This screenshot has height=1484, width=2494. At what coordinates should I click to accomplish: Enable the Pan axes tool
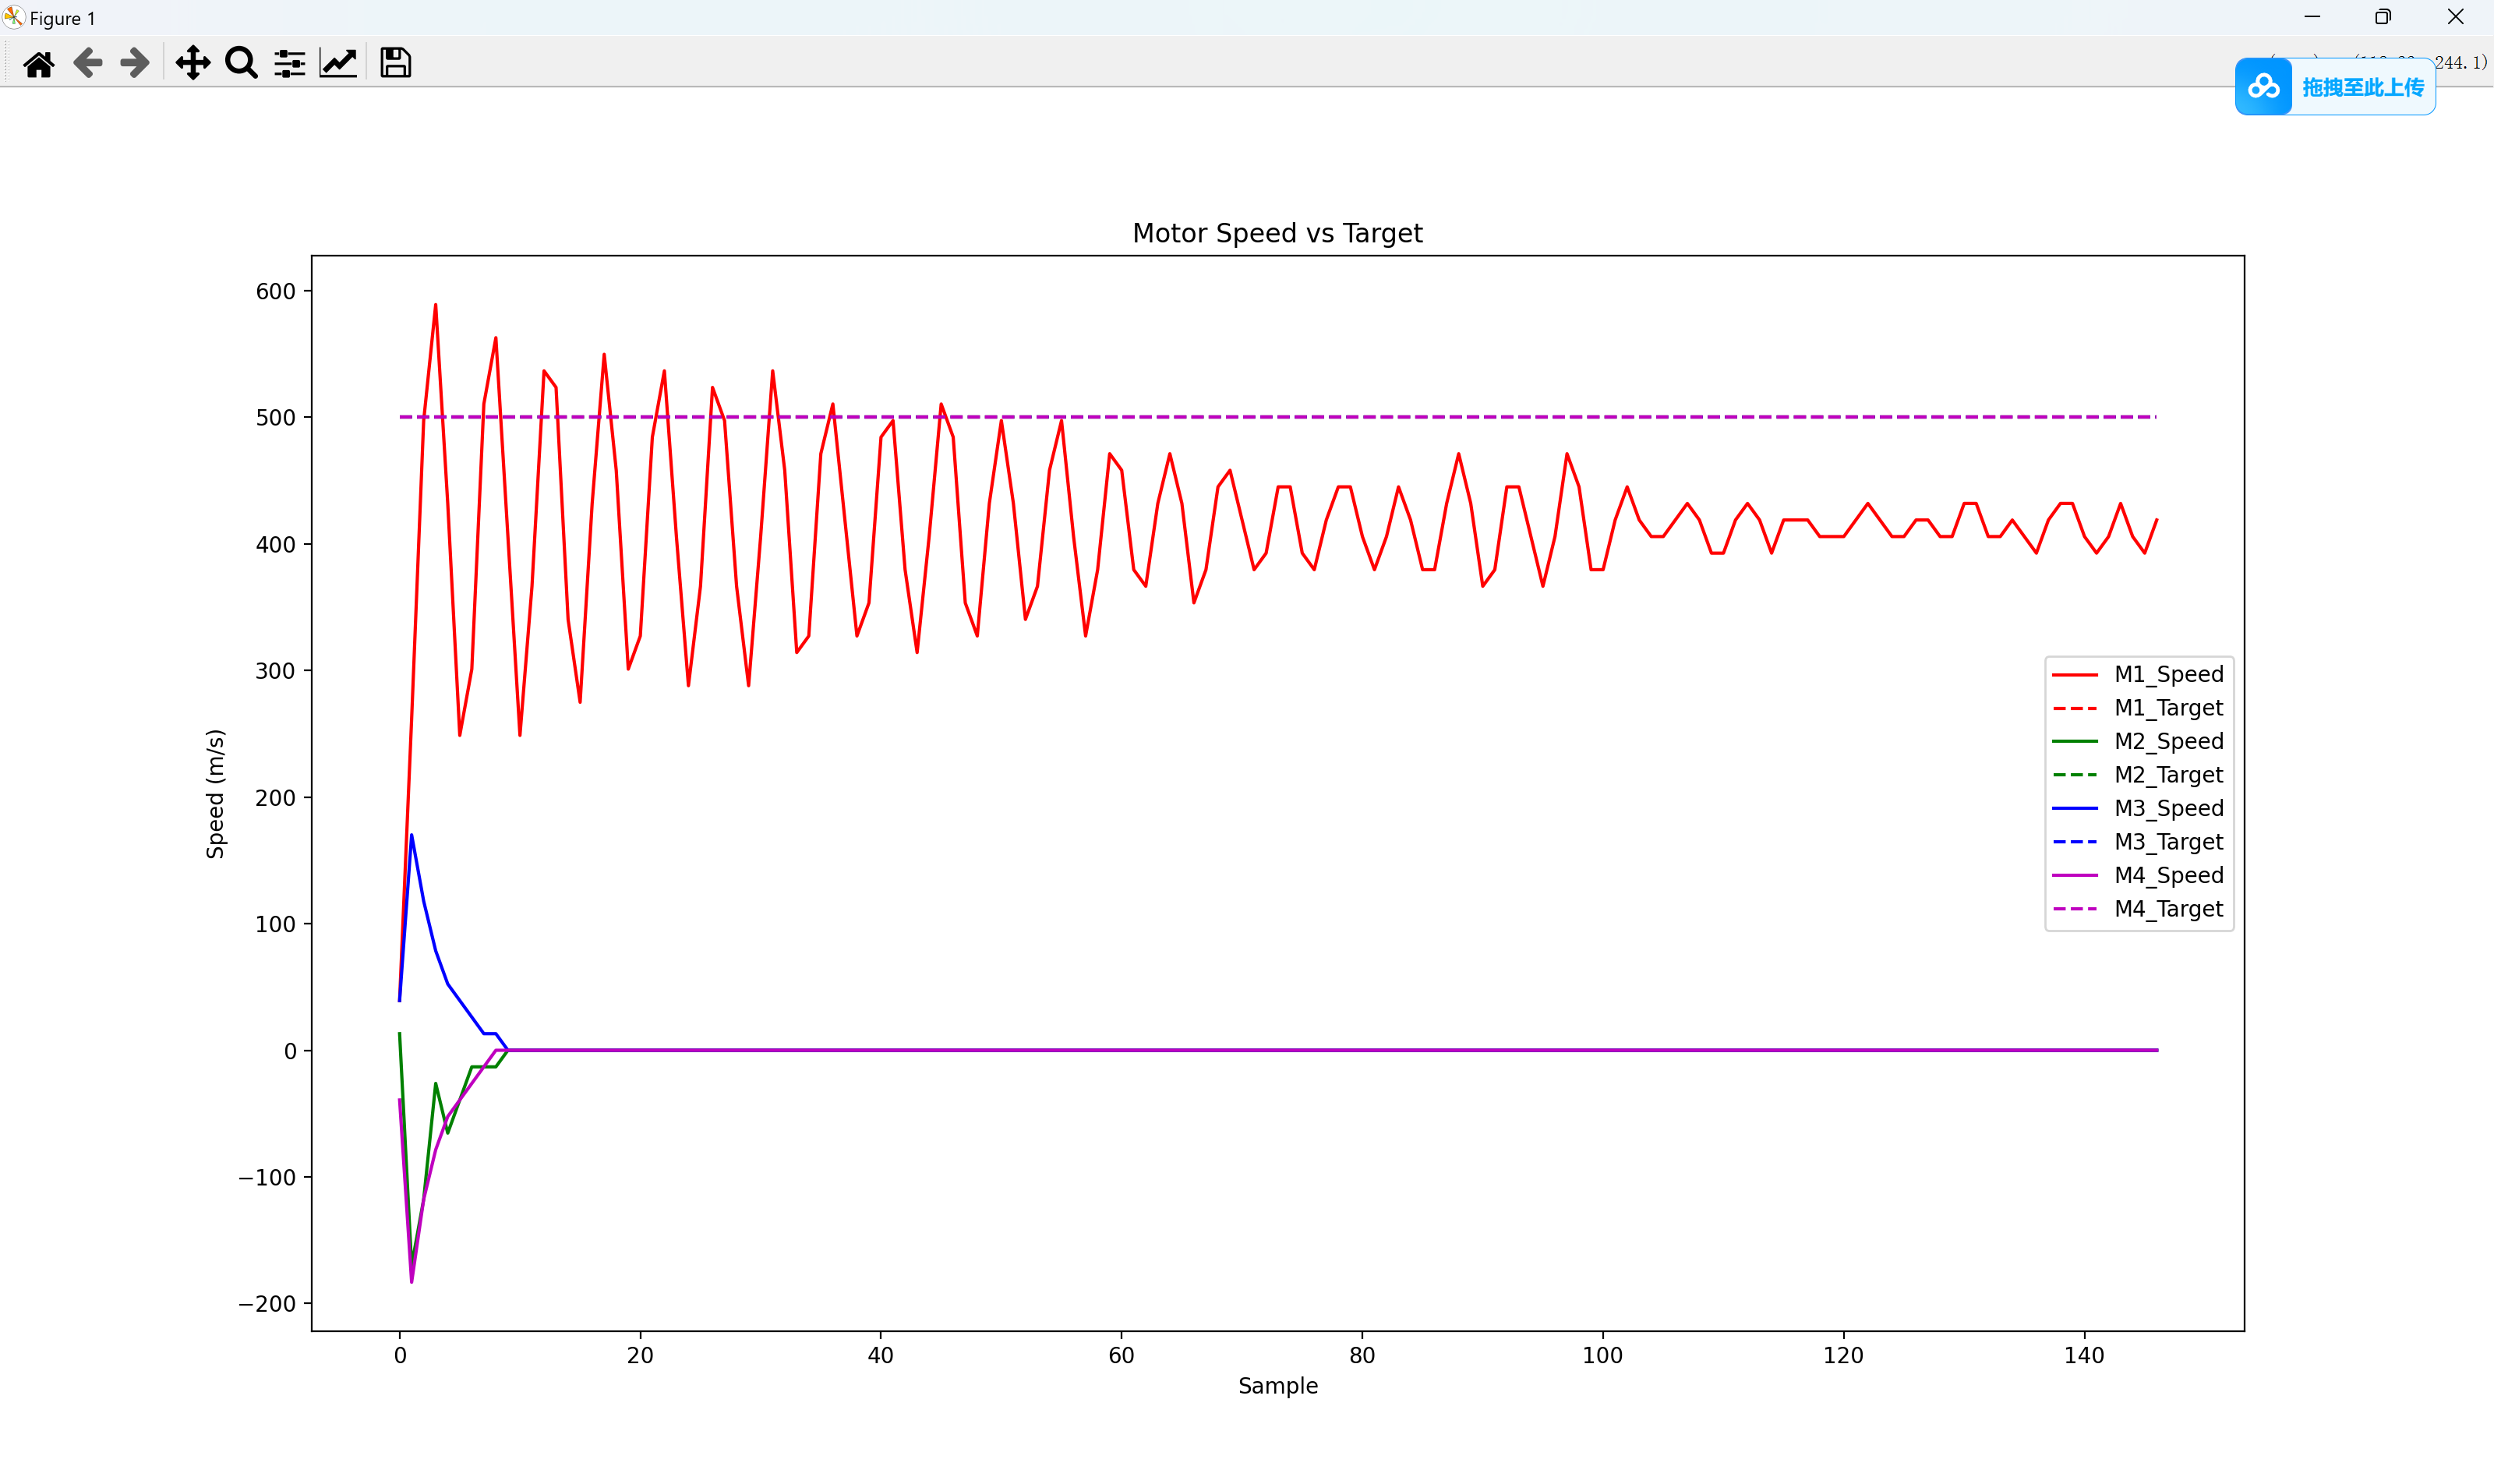[192, 64]
